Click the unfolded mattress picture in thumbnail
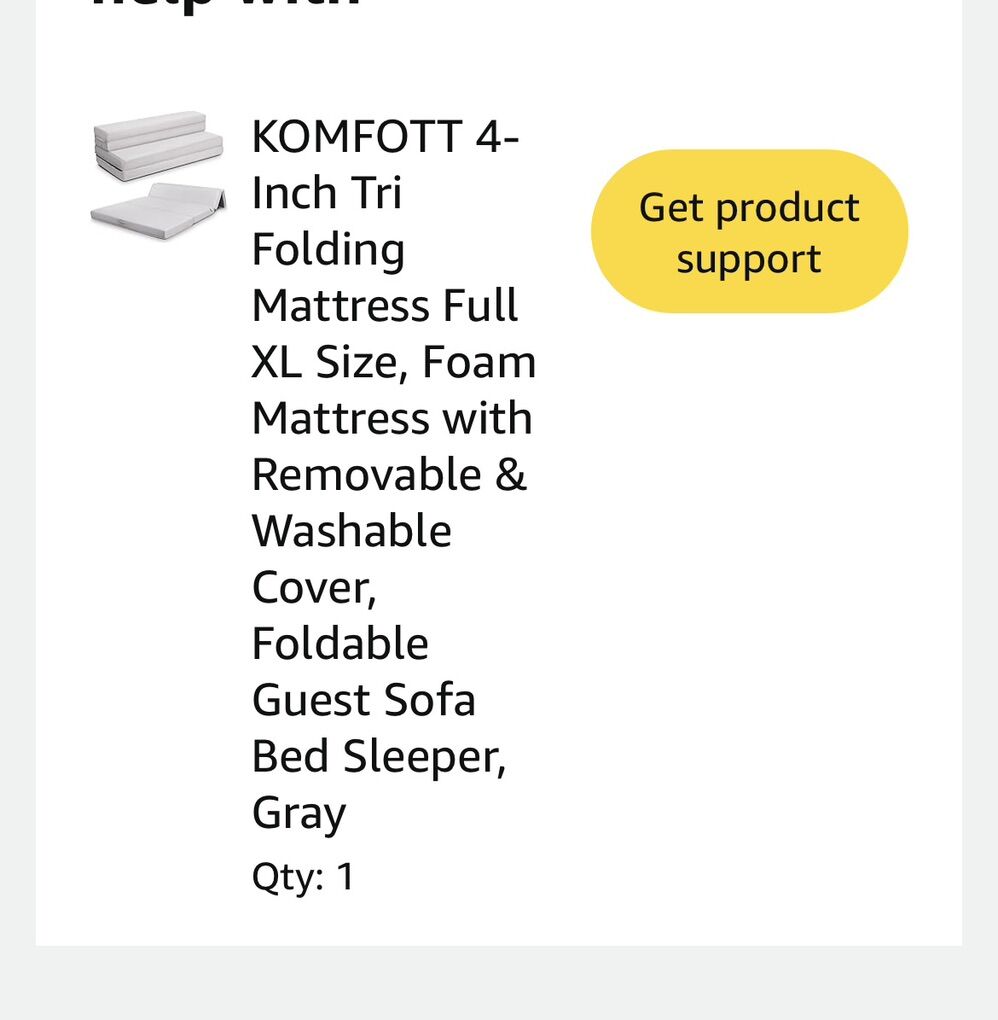 click(158, 206)
